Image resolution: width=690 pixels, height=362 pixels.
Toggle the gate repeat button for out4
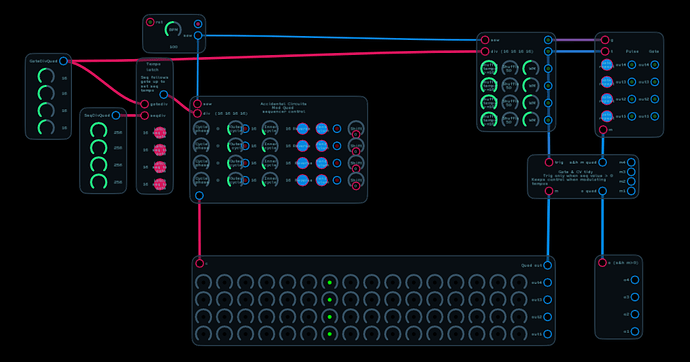[607, 65]
